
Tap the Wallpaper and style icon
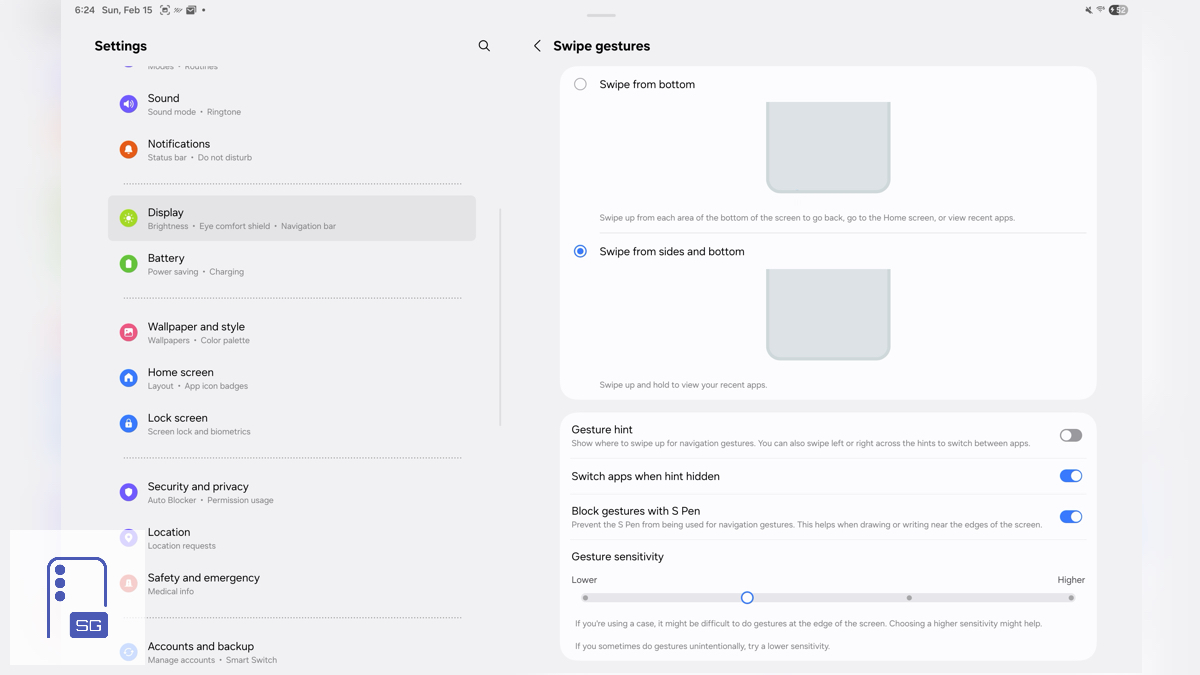(x=128, y=332)
